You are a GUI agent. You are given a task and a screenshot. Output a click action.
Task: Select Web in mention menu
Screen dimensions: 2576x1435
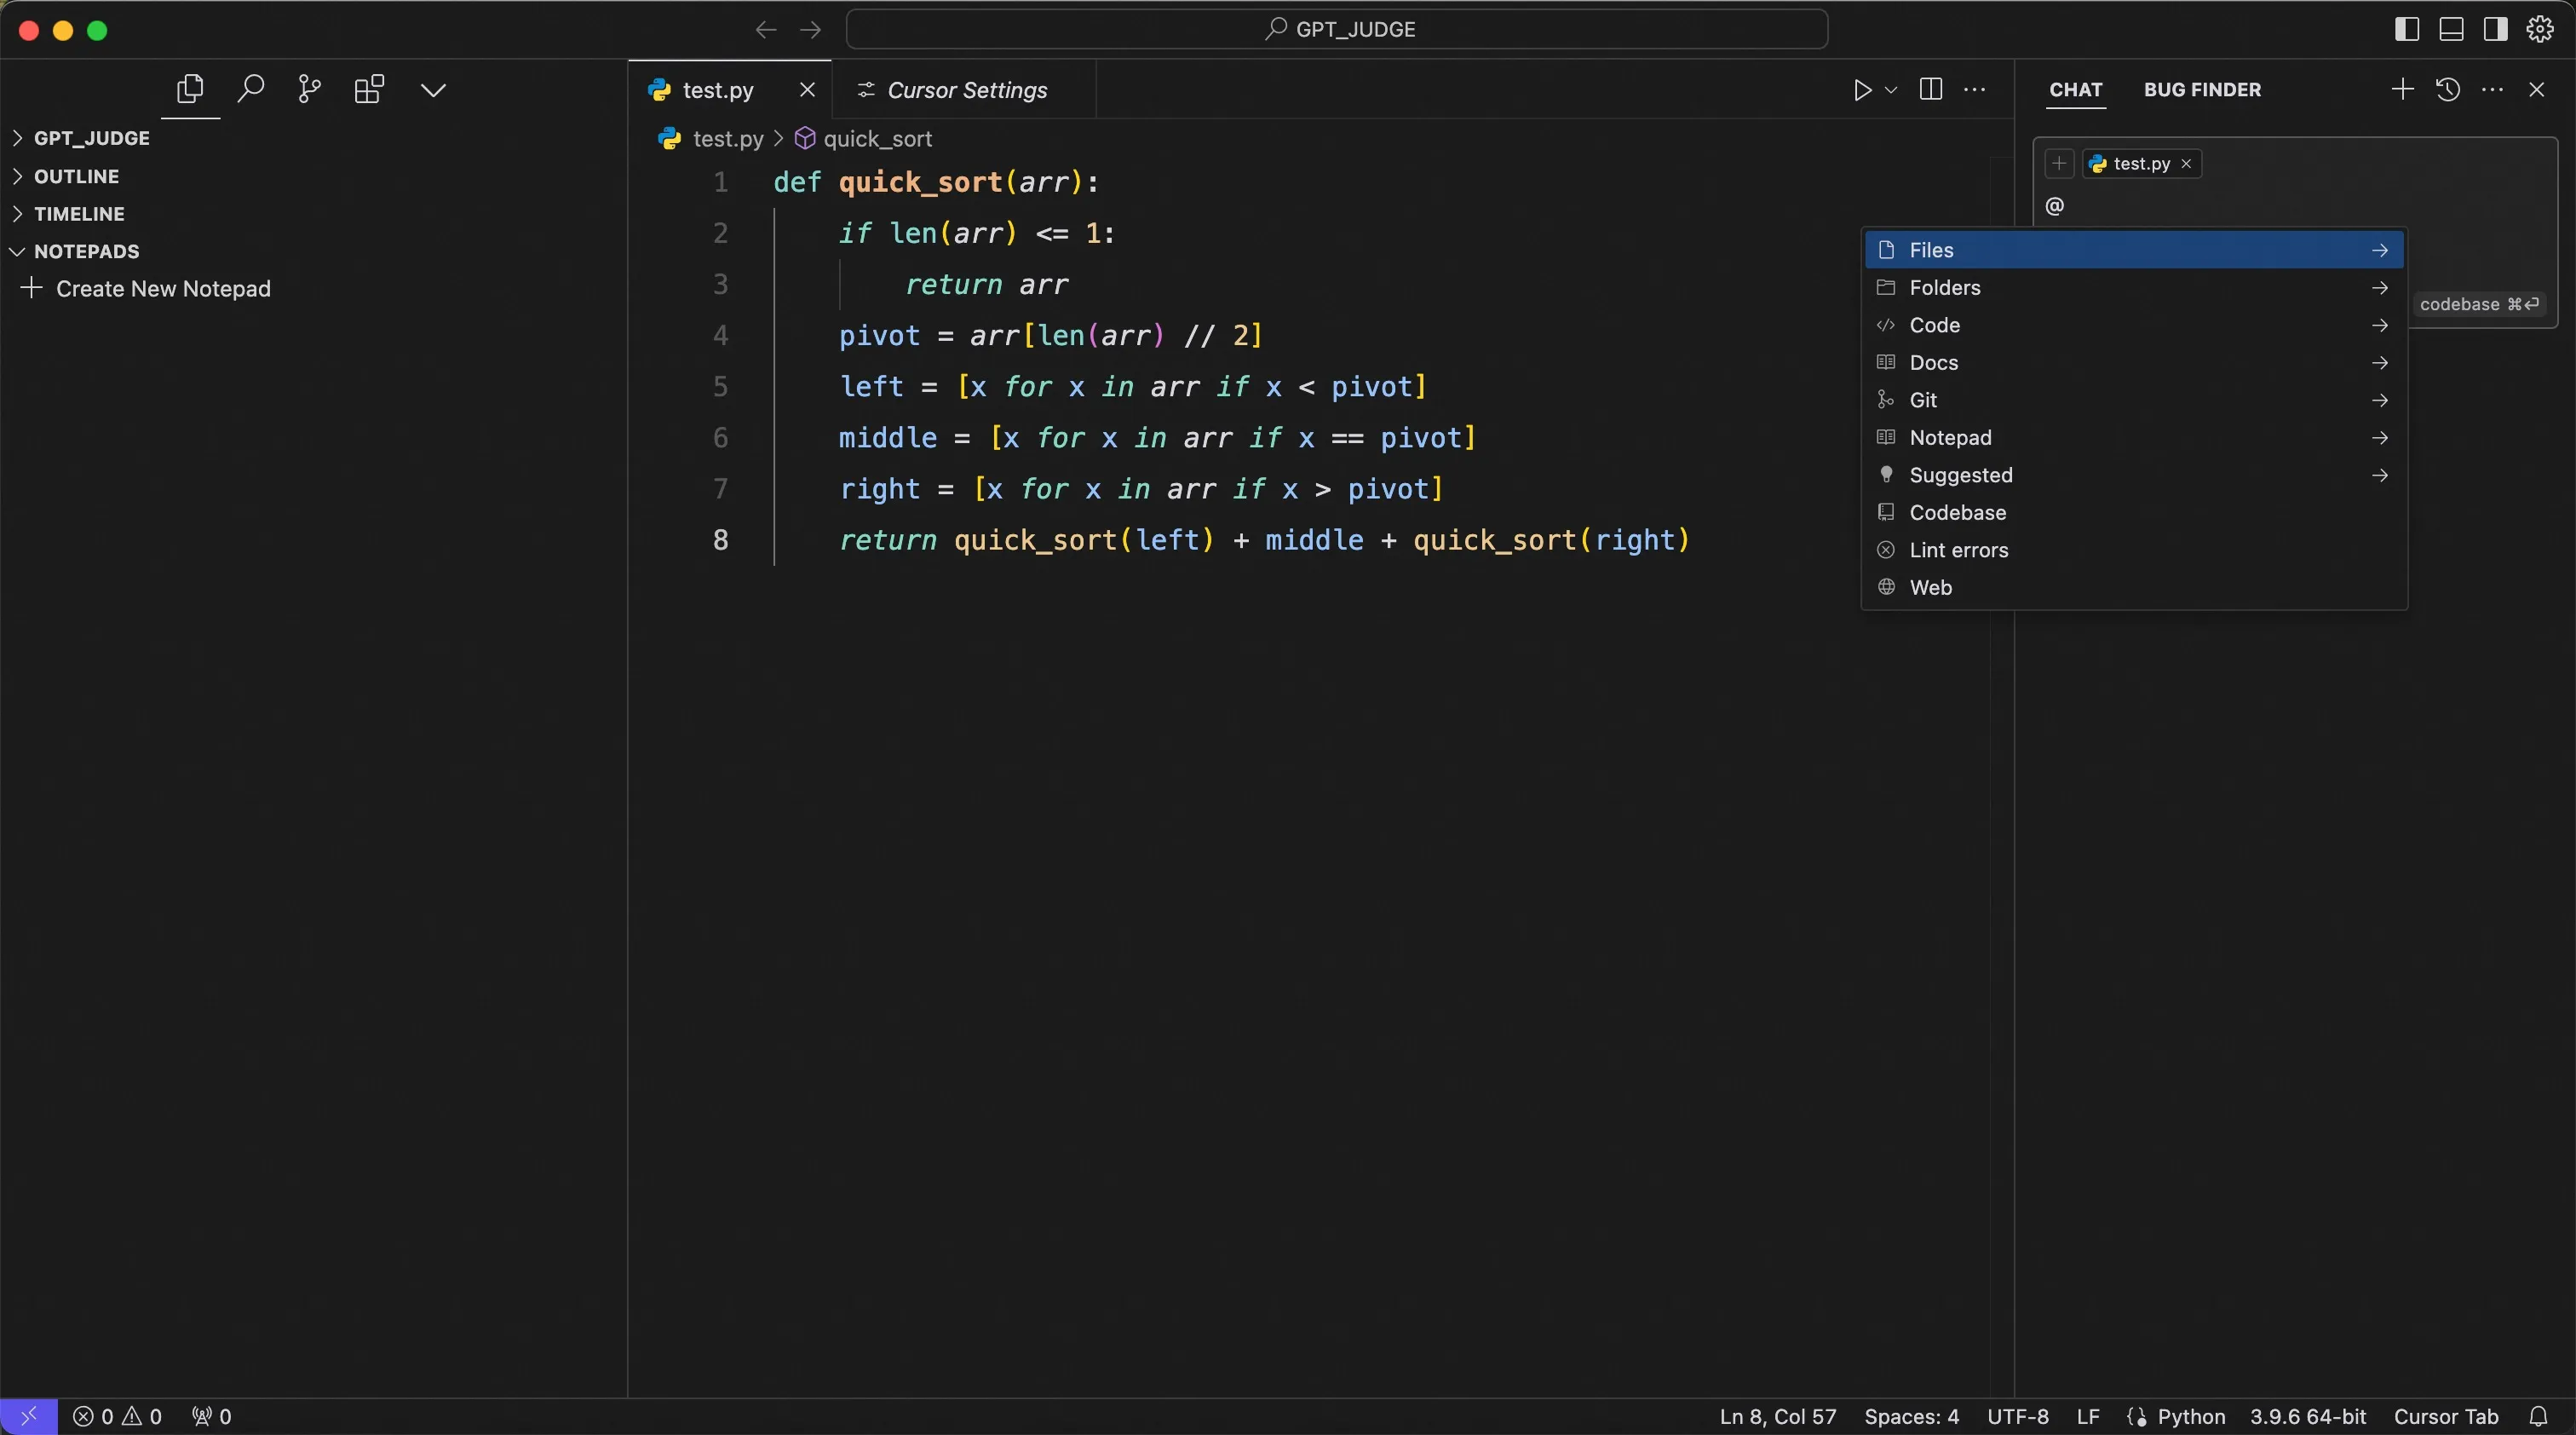[x=2133, y=588]
